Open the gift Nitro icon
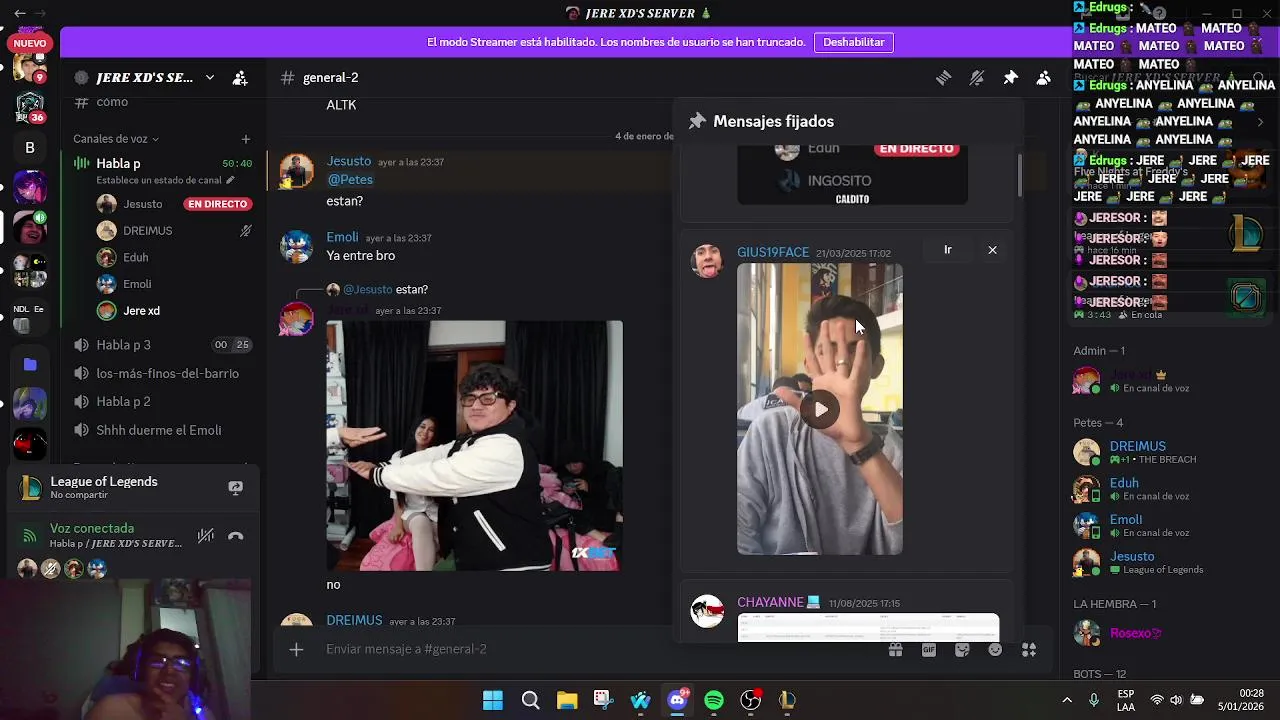This screenshot has height=720, width=1280. tap(895, 650)
